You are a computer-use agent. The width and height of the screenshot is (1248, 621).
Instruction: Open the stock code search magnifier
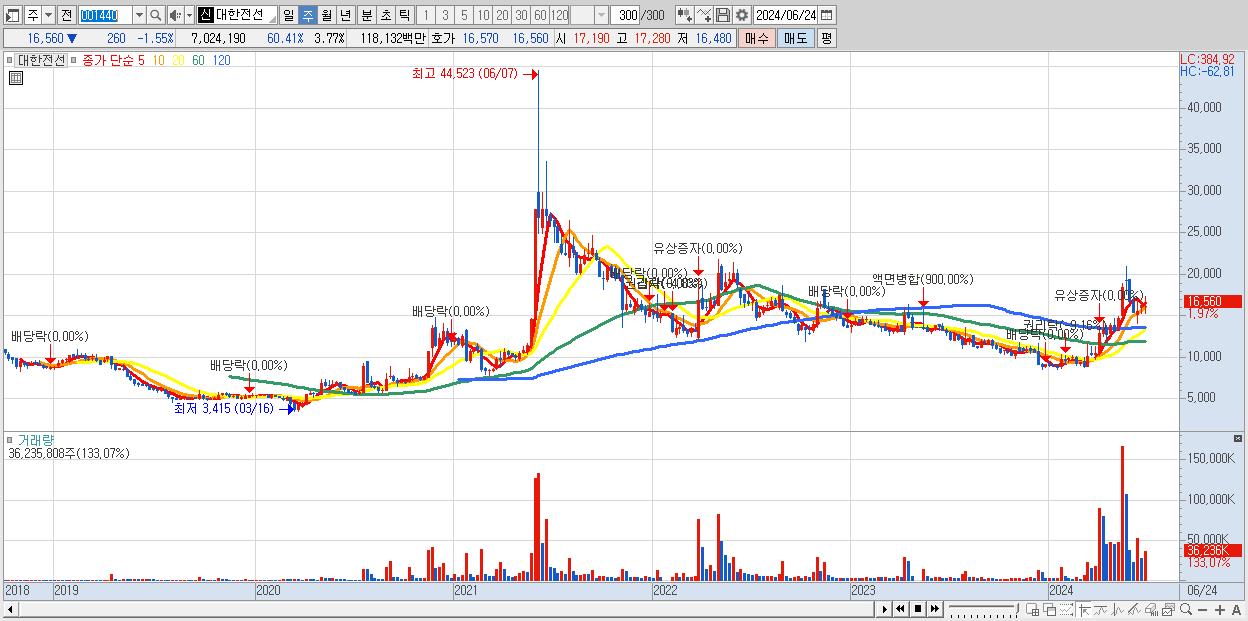155,15
